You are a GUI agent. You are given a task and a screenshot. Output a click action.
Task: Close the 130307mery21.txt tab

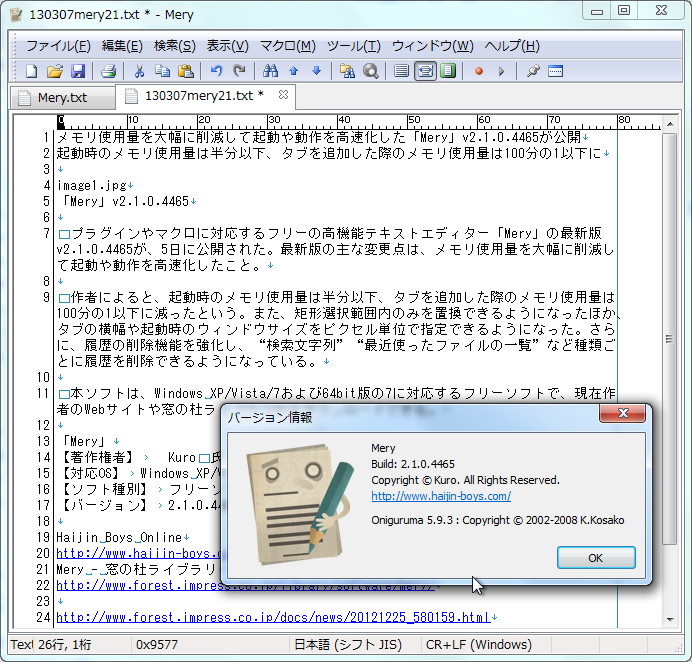(283, 94)
